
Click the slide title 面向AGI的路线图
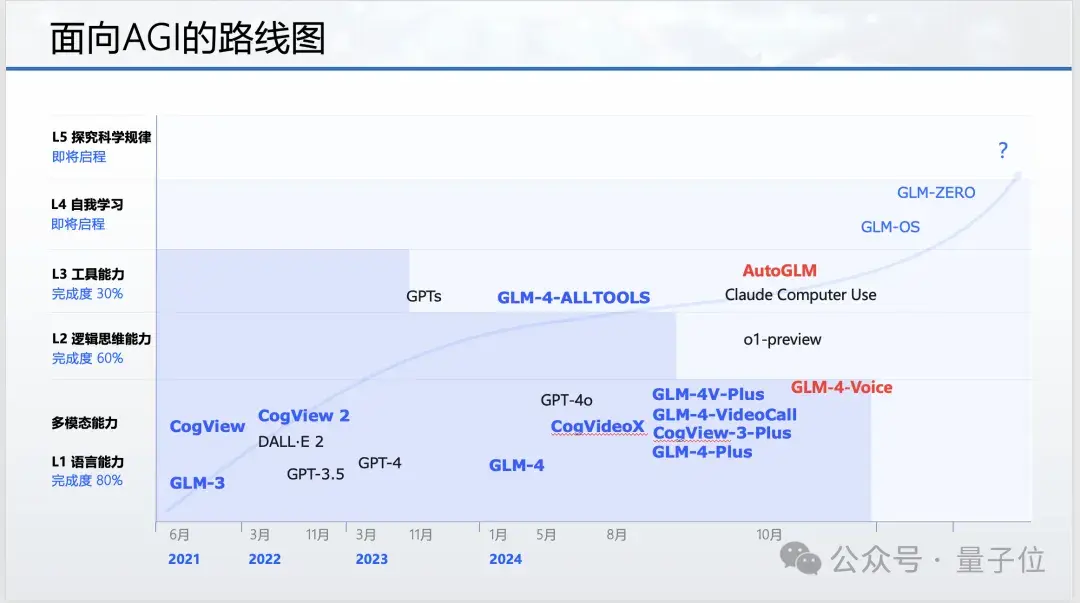pos(187,38)
